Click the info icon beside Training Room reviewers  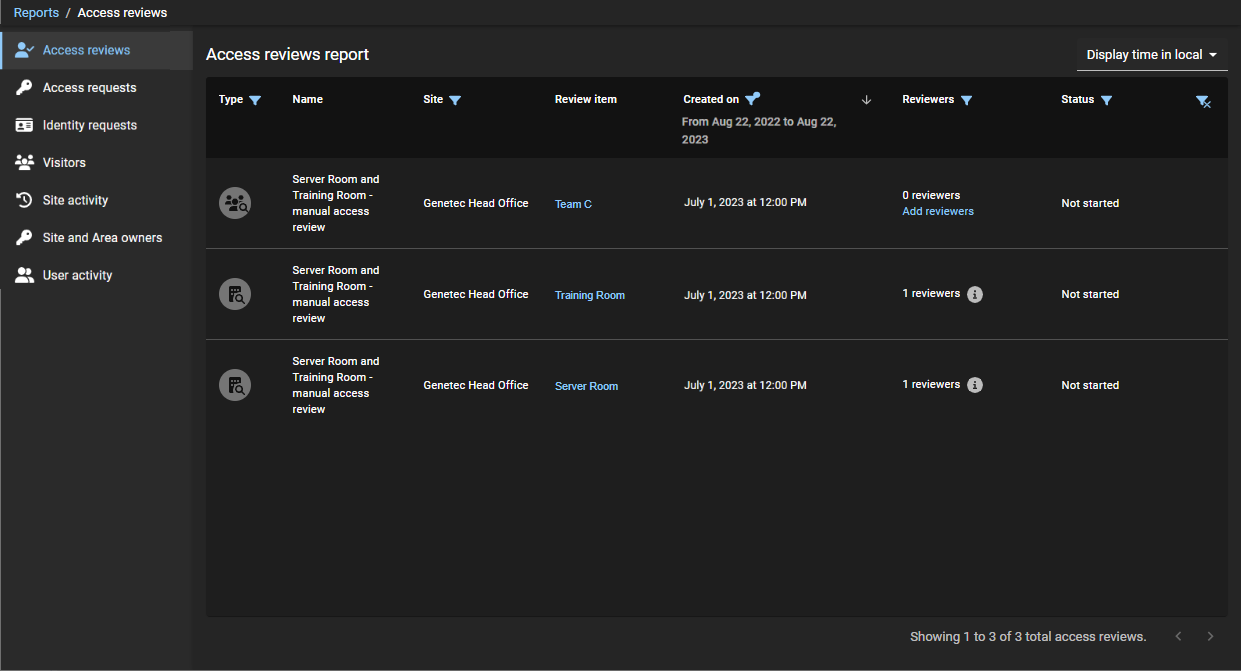[x=975, y=294]
